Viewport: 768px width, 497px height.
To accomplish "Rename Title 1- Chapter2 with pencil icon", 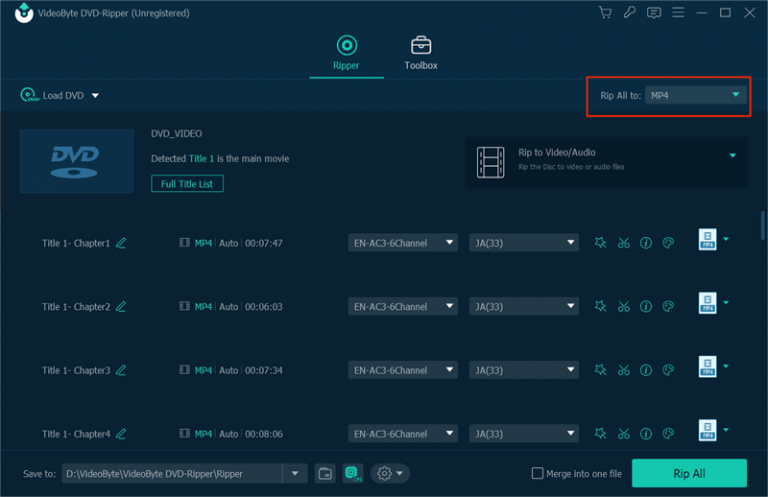I will 121,307.
